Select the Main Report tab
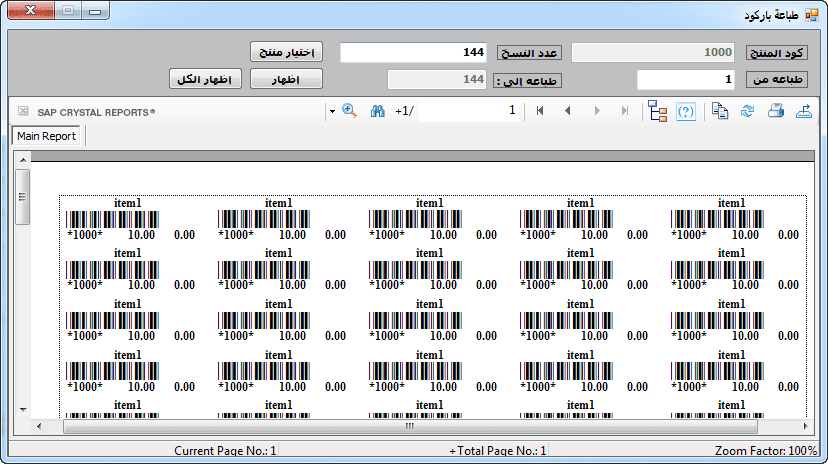Image resolution: width=828 pixels, height=464 pixels. click(46, 136)
